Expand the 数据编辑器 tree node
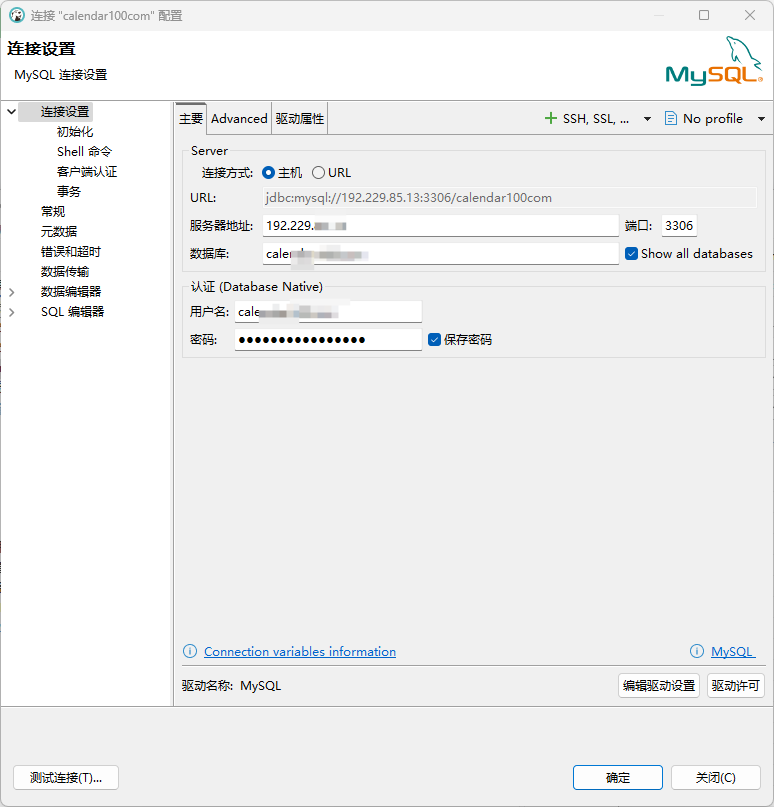Image resolution: width=774 pixels, height=807 pixels. pyautogui.click(x=12, y=292)
